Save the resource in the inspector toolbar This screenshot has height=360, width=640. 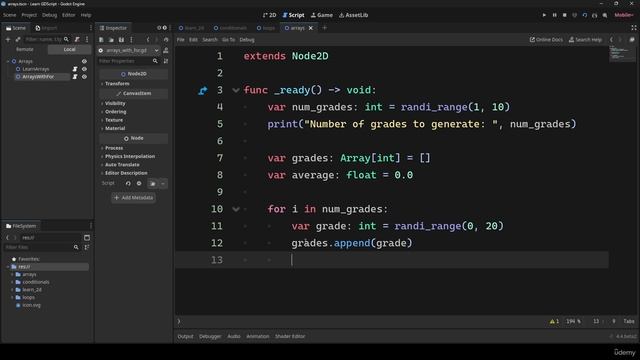121,40
